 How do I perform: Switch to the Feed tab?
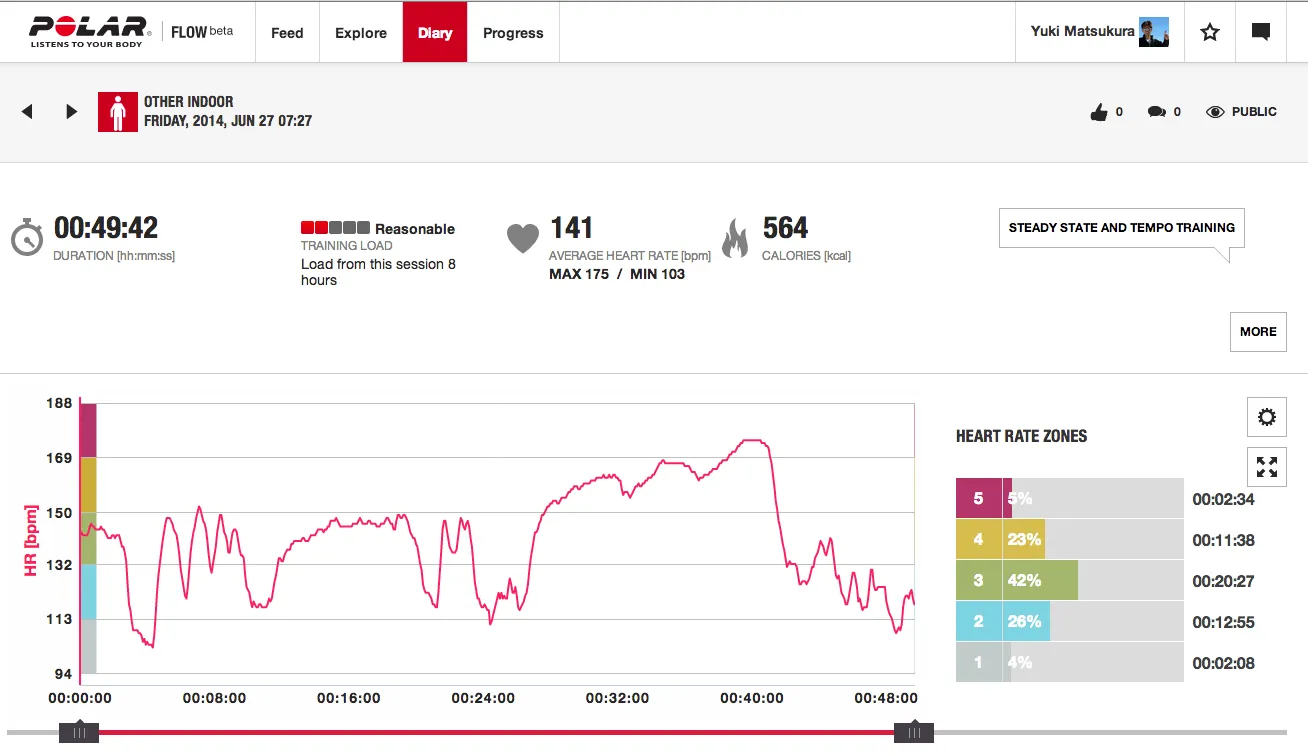pos(287,33)
